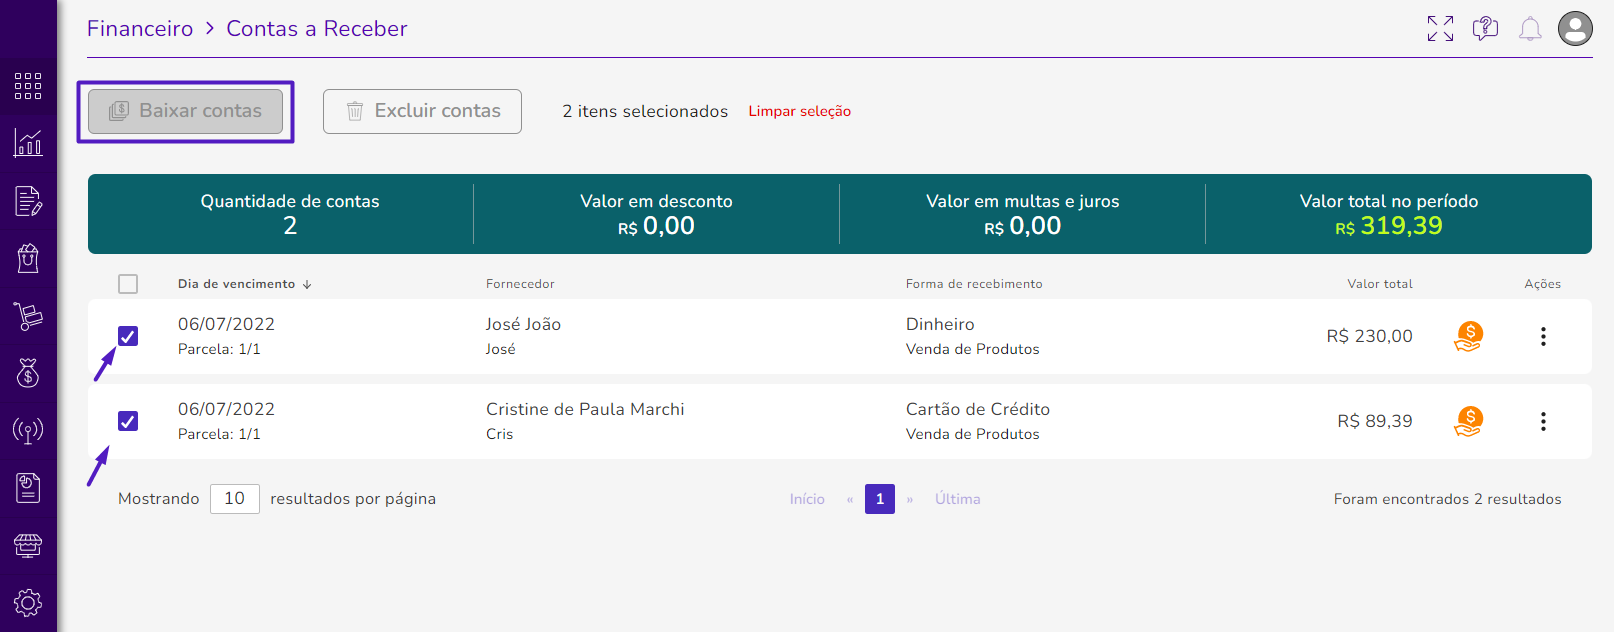The width and height of the screenshot is (1614, 632).
Task: Open the store front sidebar icon
Action: pos(28,546)
